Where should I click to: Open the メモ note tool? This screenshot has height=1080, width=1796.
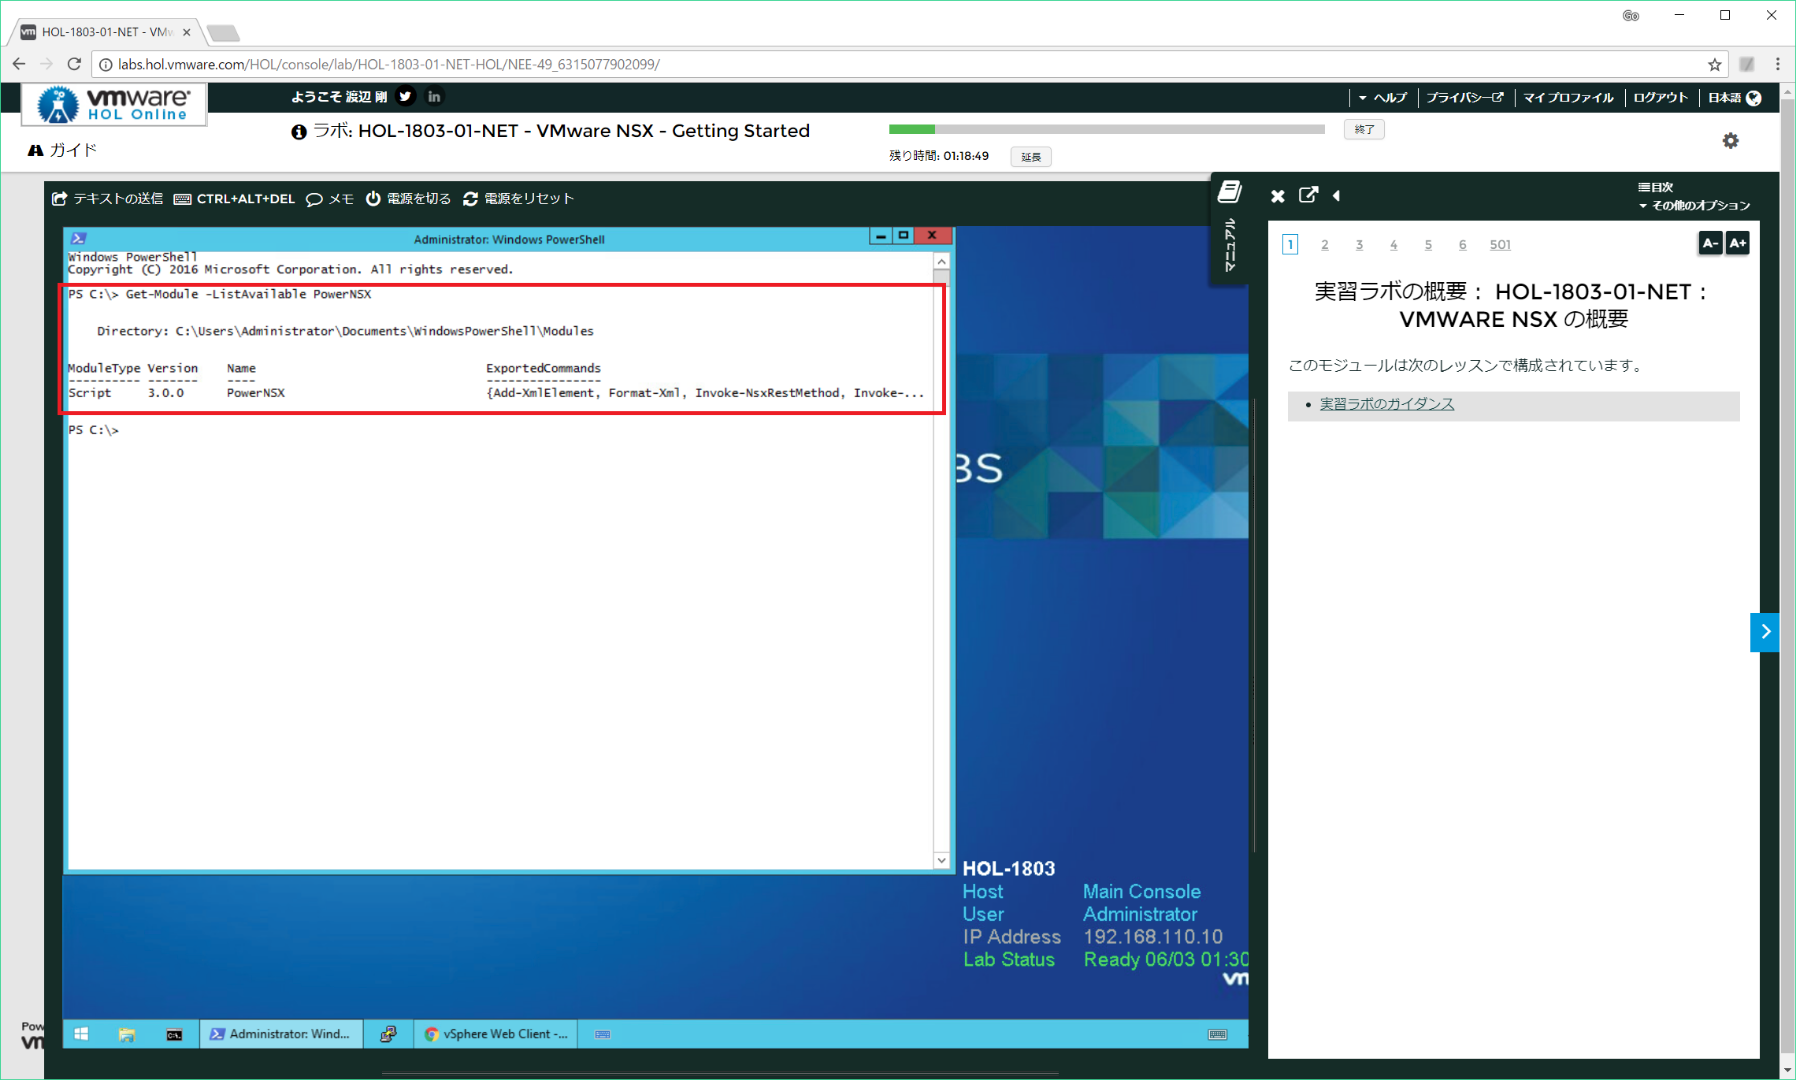[x=330, y=199]
